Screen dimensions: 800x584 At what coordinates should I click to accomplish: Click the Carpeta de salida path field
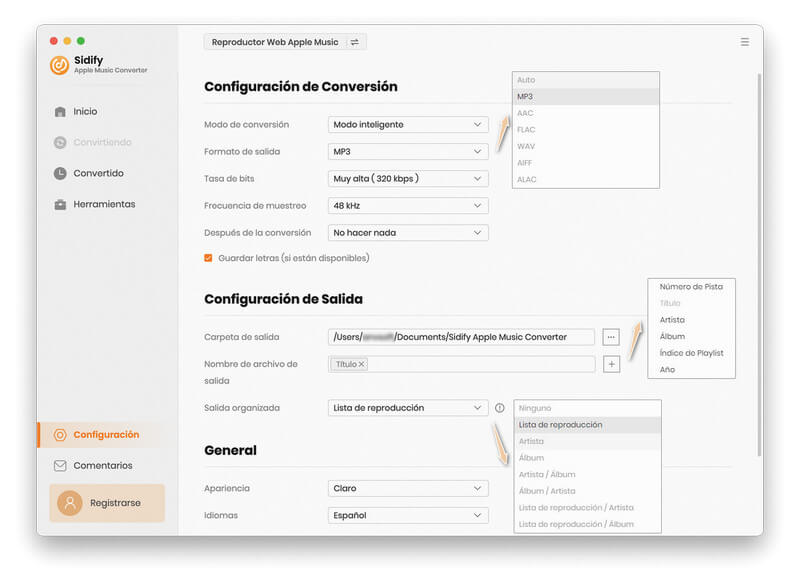coord(461,337)
